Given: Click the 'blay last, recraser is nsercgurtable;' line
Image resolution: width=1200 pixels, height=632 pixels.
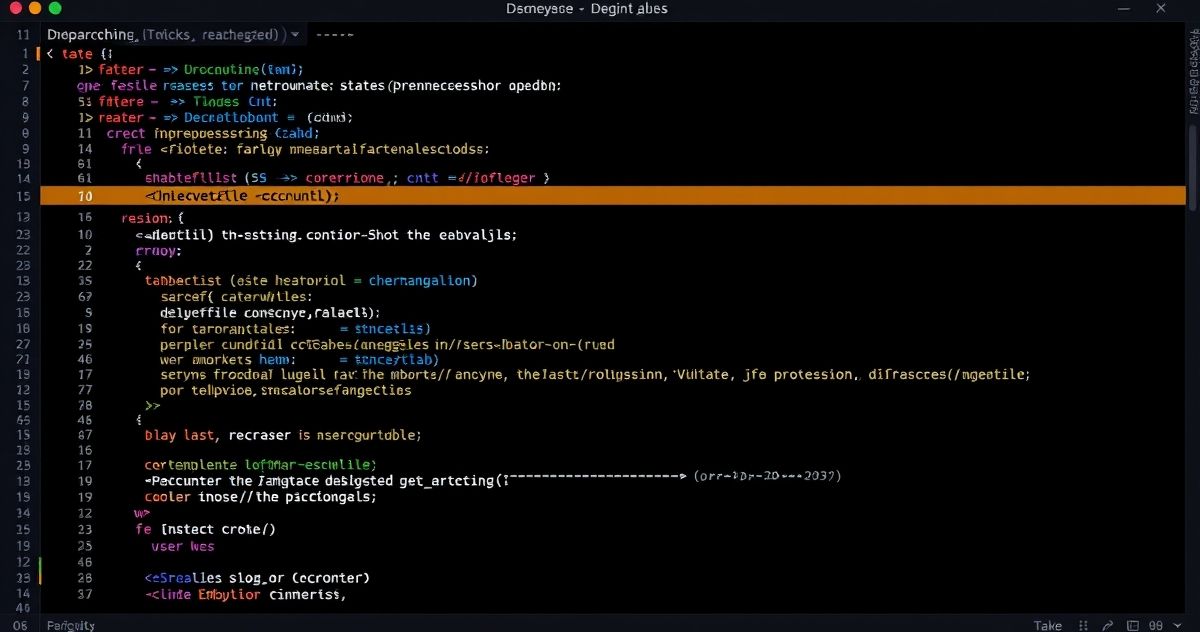Looking at the screenshot, I should pos(283,435).
